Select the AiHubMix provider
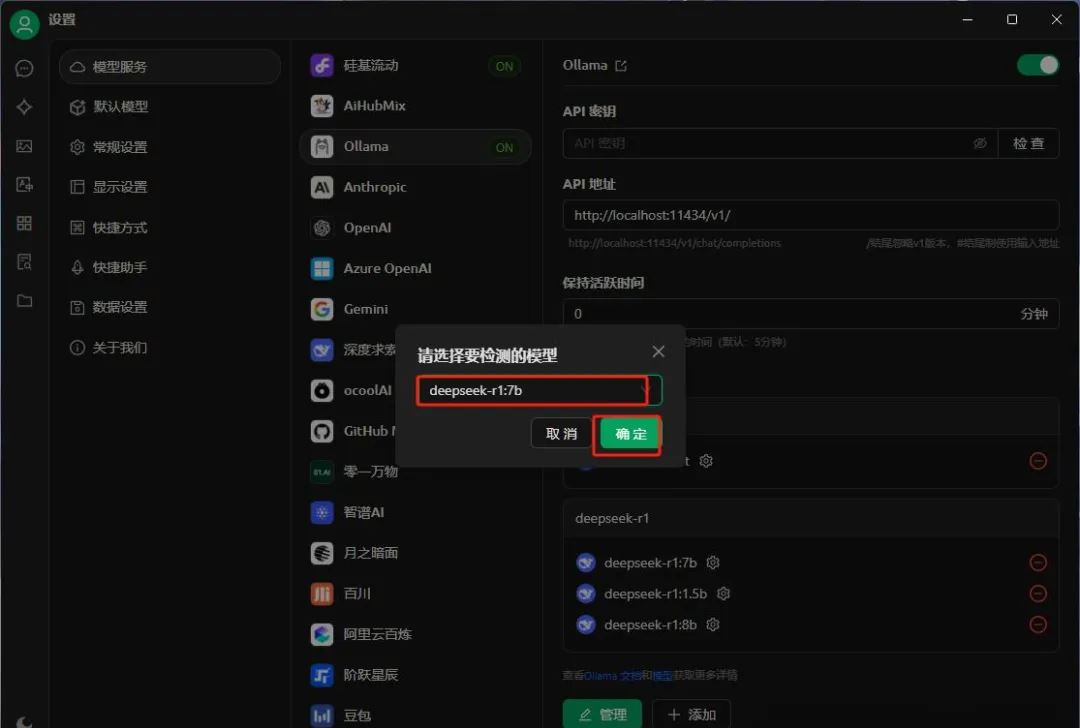Screen dimensions: 1080x728 pyautogui.click(x=415, y=106)
